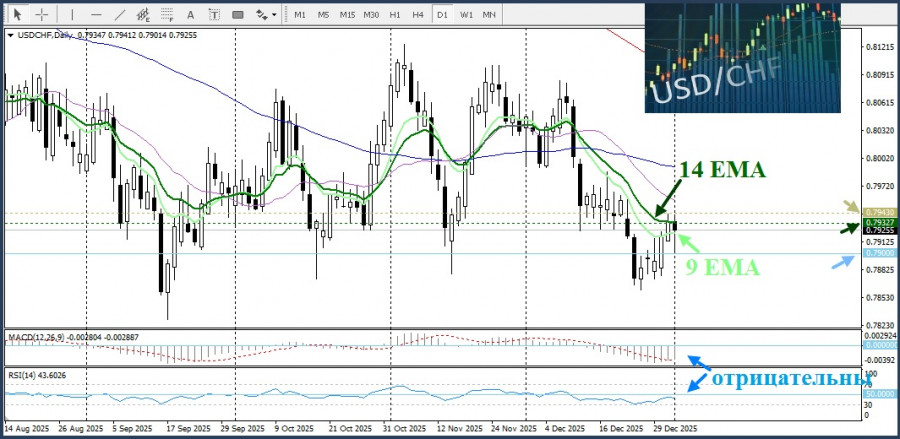Select the Fibonacci retracement tool
The image size is (900, 439).
point(169,14)
